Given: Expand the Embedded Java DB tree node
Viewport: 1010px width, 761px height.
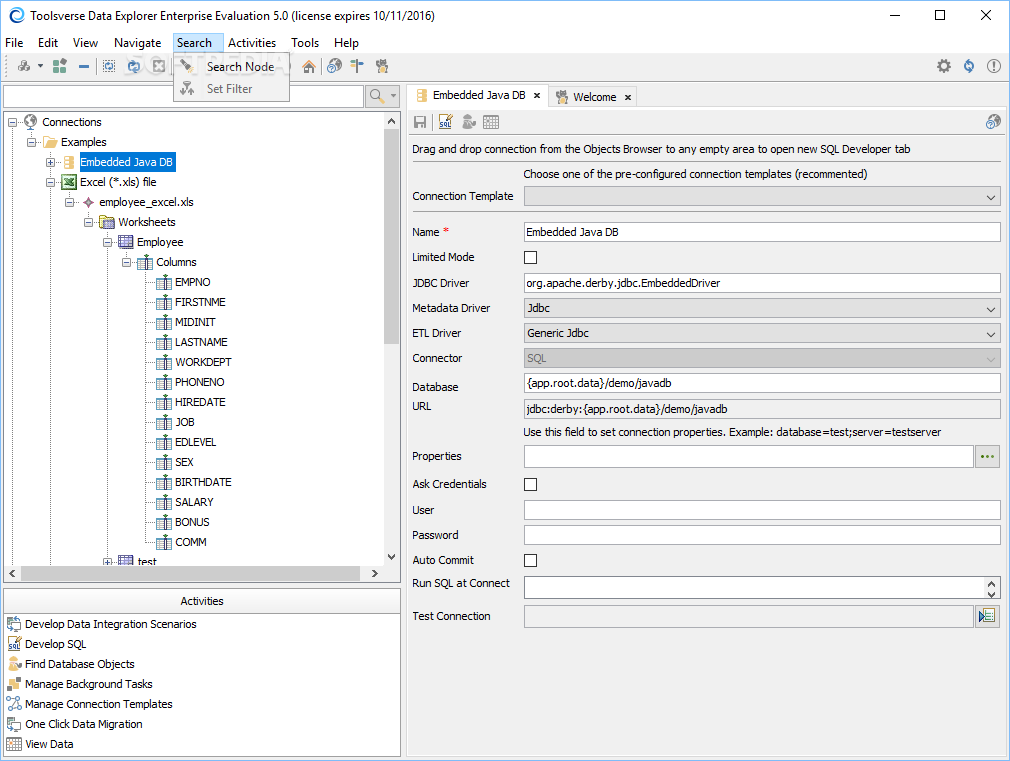Looking at the screenshot, I should pos(50,162).
